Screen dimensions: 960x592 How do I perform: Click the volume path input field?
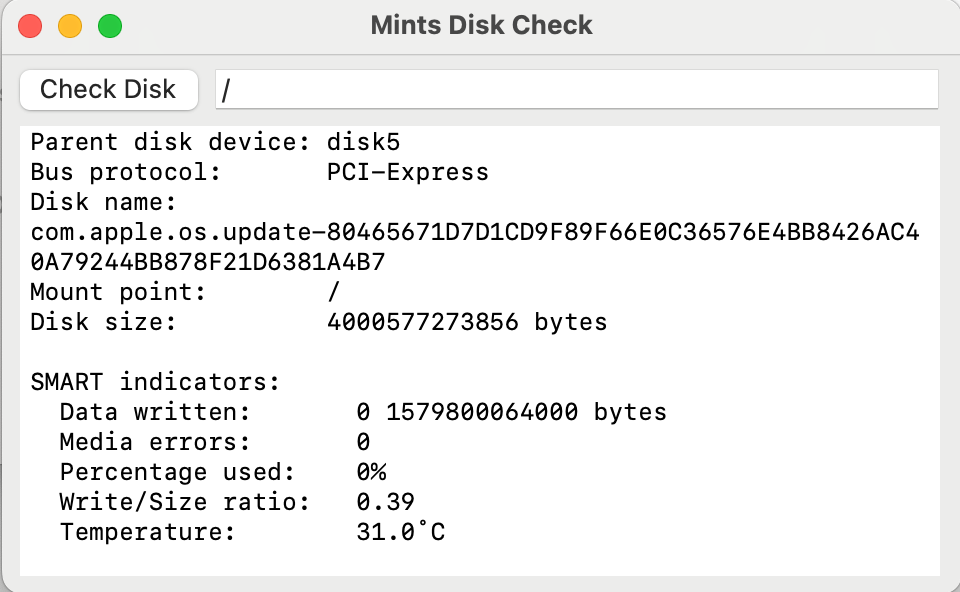tap(576, 90)
